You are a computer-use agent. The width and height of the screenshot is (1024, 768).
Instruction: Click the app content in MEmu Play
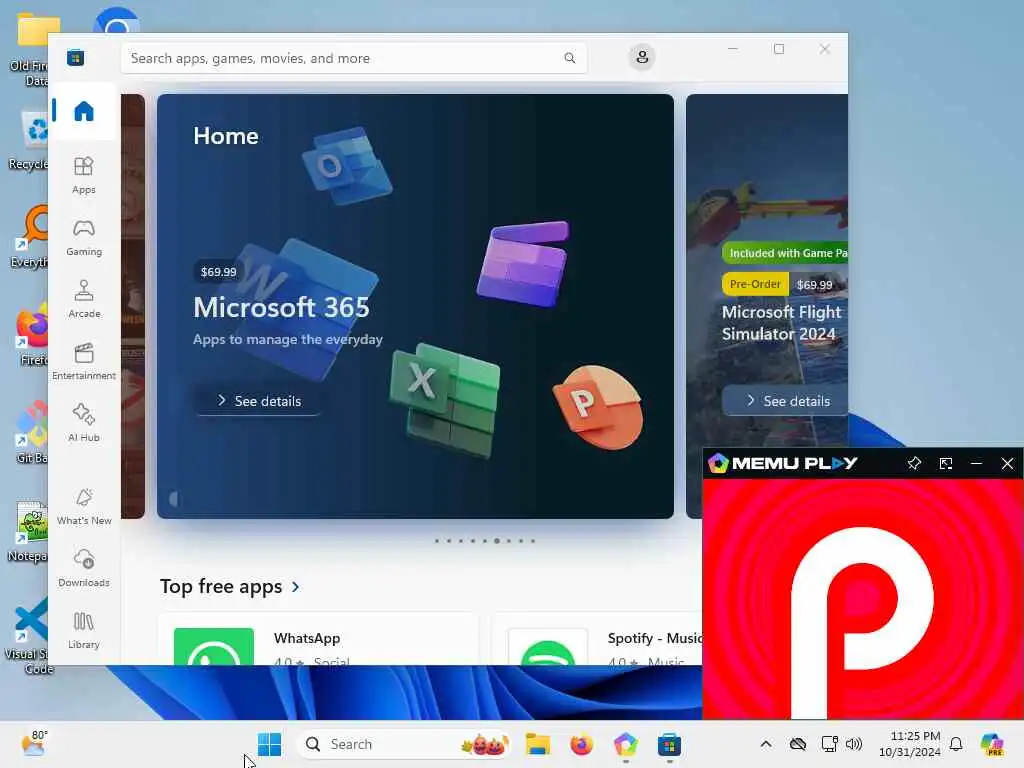coord(863,599)
